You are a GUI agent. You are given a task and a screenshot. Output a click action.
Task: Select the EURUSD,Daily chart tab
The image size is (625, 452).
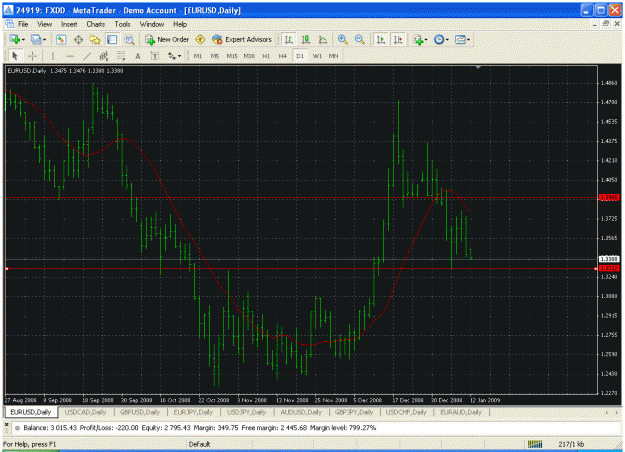coord(30,412)
